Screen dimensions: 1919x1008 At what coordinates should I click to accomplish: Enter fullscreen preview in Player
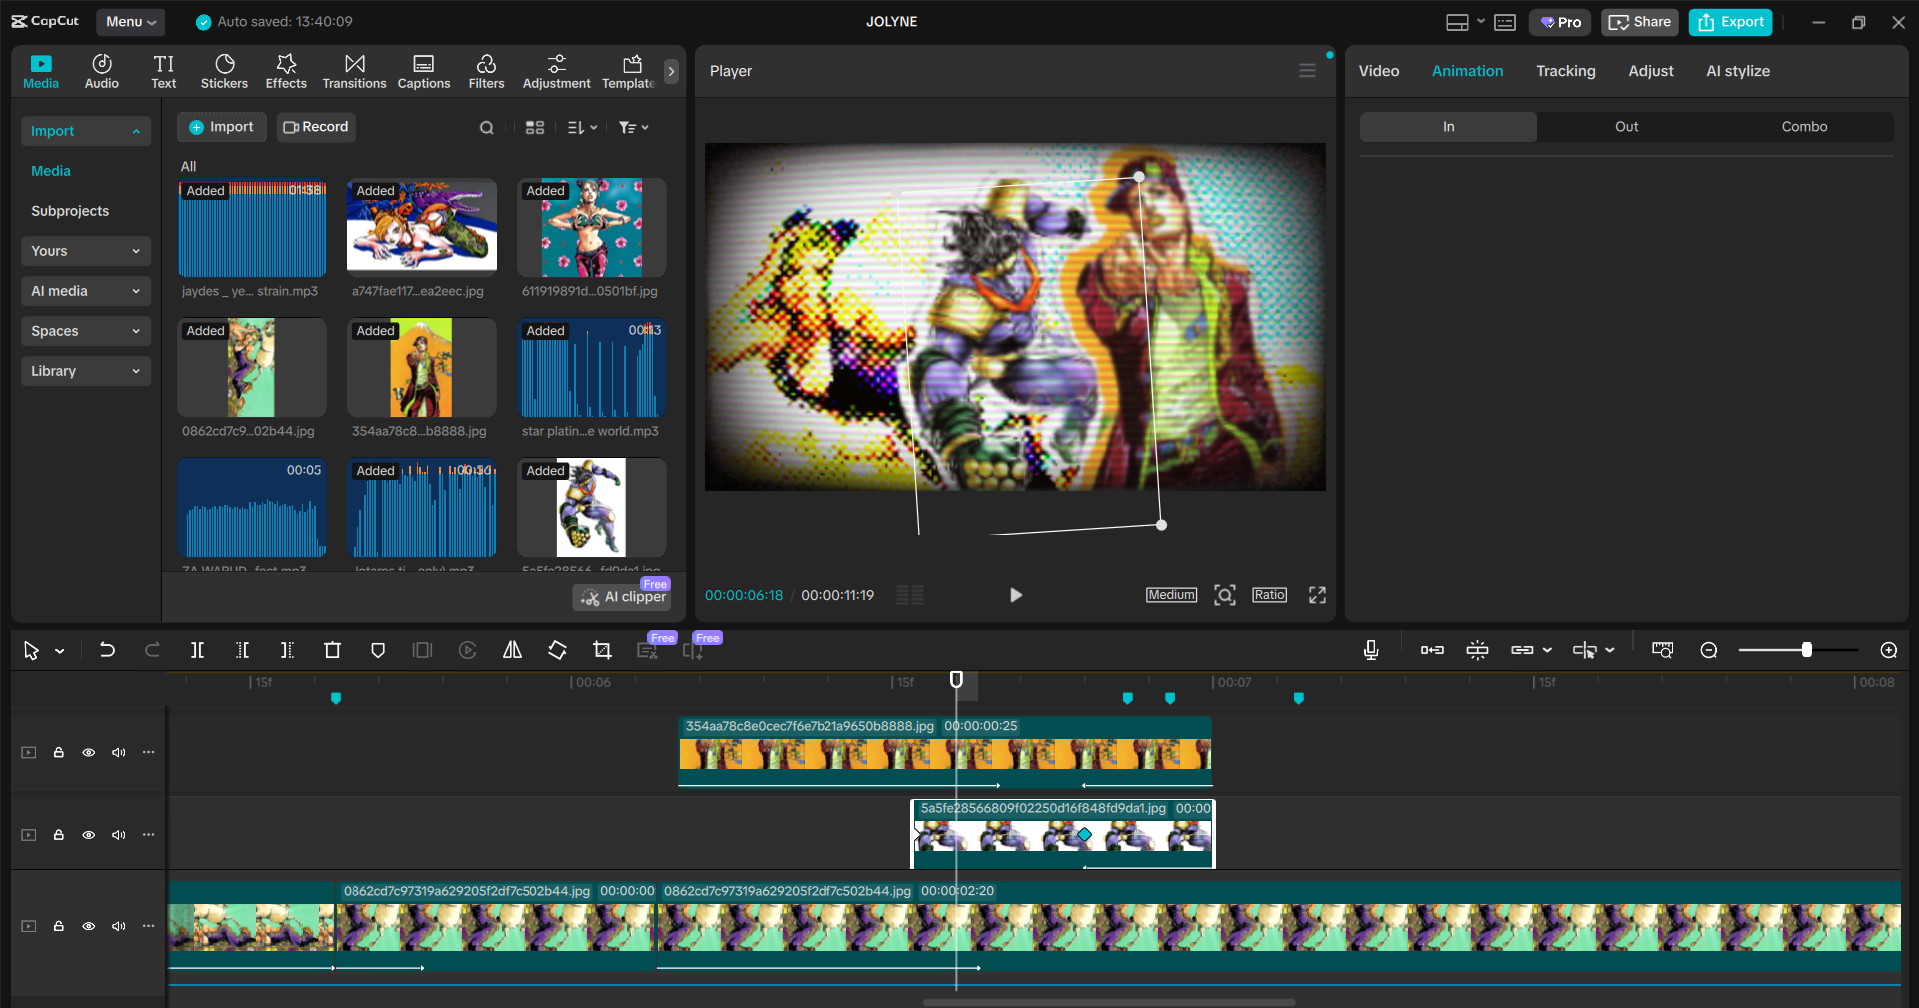pos(1317,595)
